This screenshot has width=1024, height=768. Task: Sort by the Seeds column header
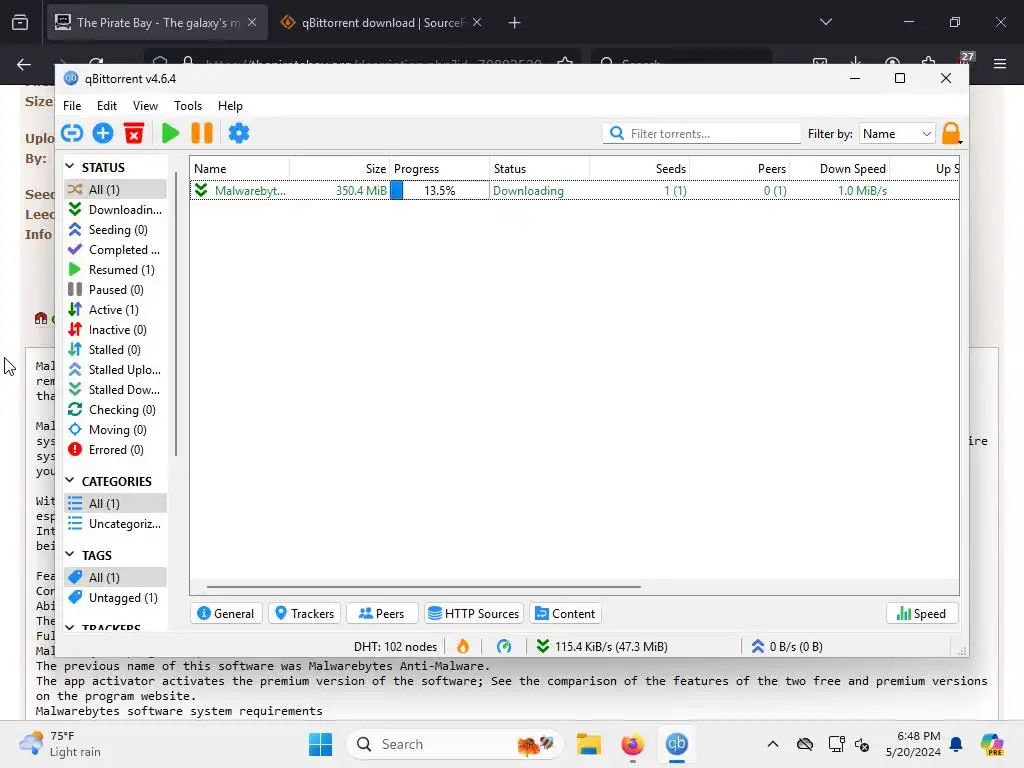tap(639, 168)
